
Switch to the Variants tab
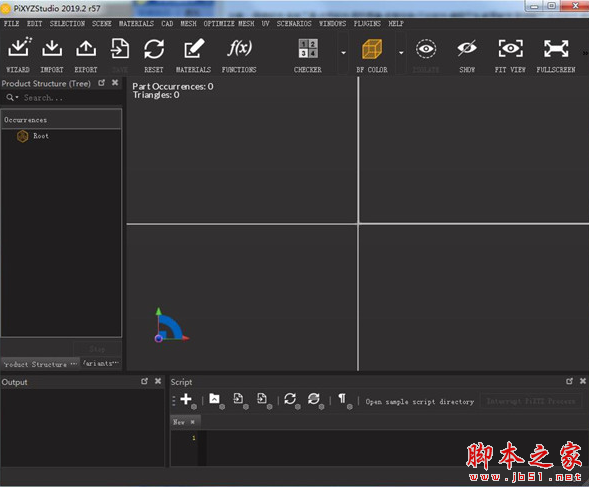[101, 364]
